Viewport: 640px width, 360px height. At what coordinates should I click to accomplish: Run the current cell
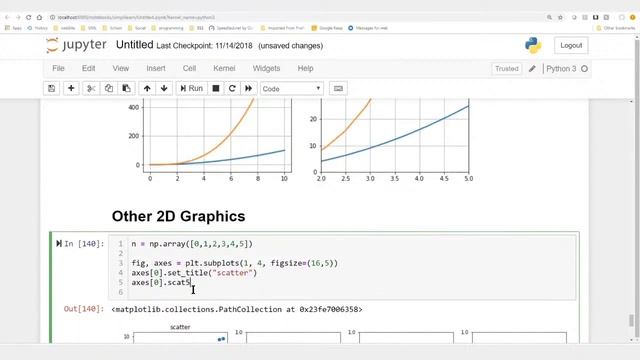[x=191, y=89]
